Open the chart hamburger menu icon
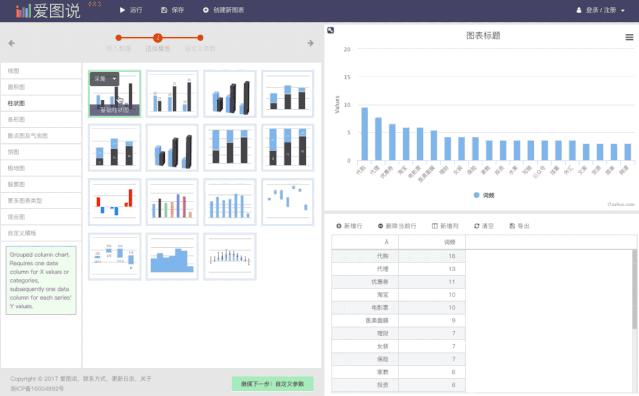639x396 pixels. click(629, 37)
